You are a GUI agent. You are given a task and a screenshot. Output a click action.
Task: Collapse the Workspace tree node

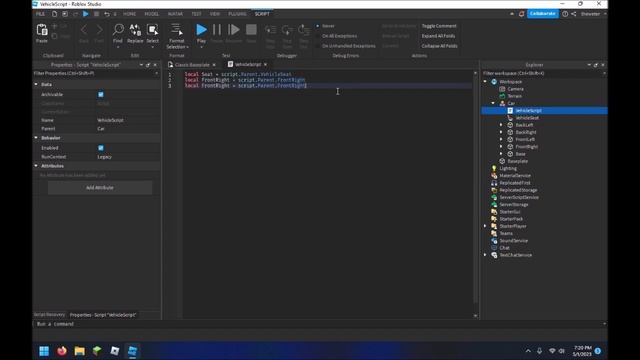(485, 82)
